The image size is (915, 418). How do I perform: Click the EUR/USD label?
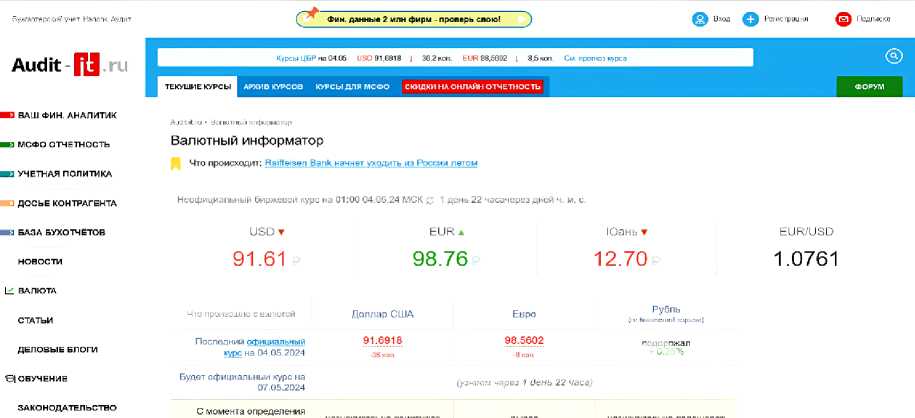coord(806,232)
